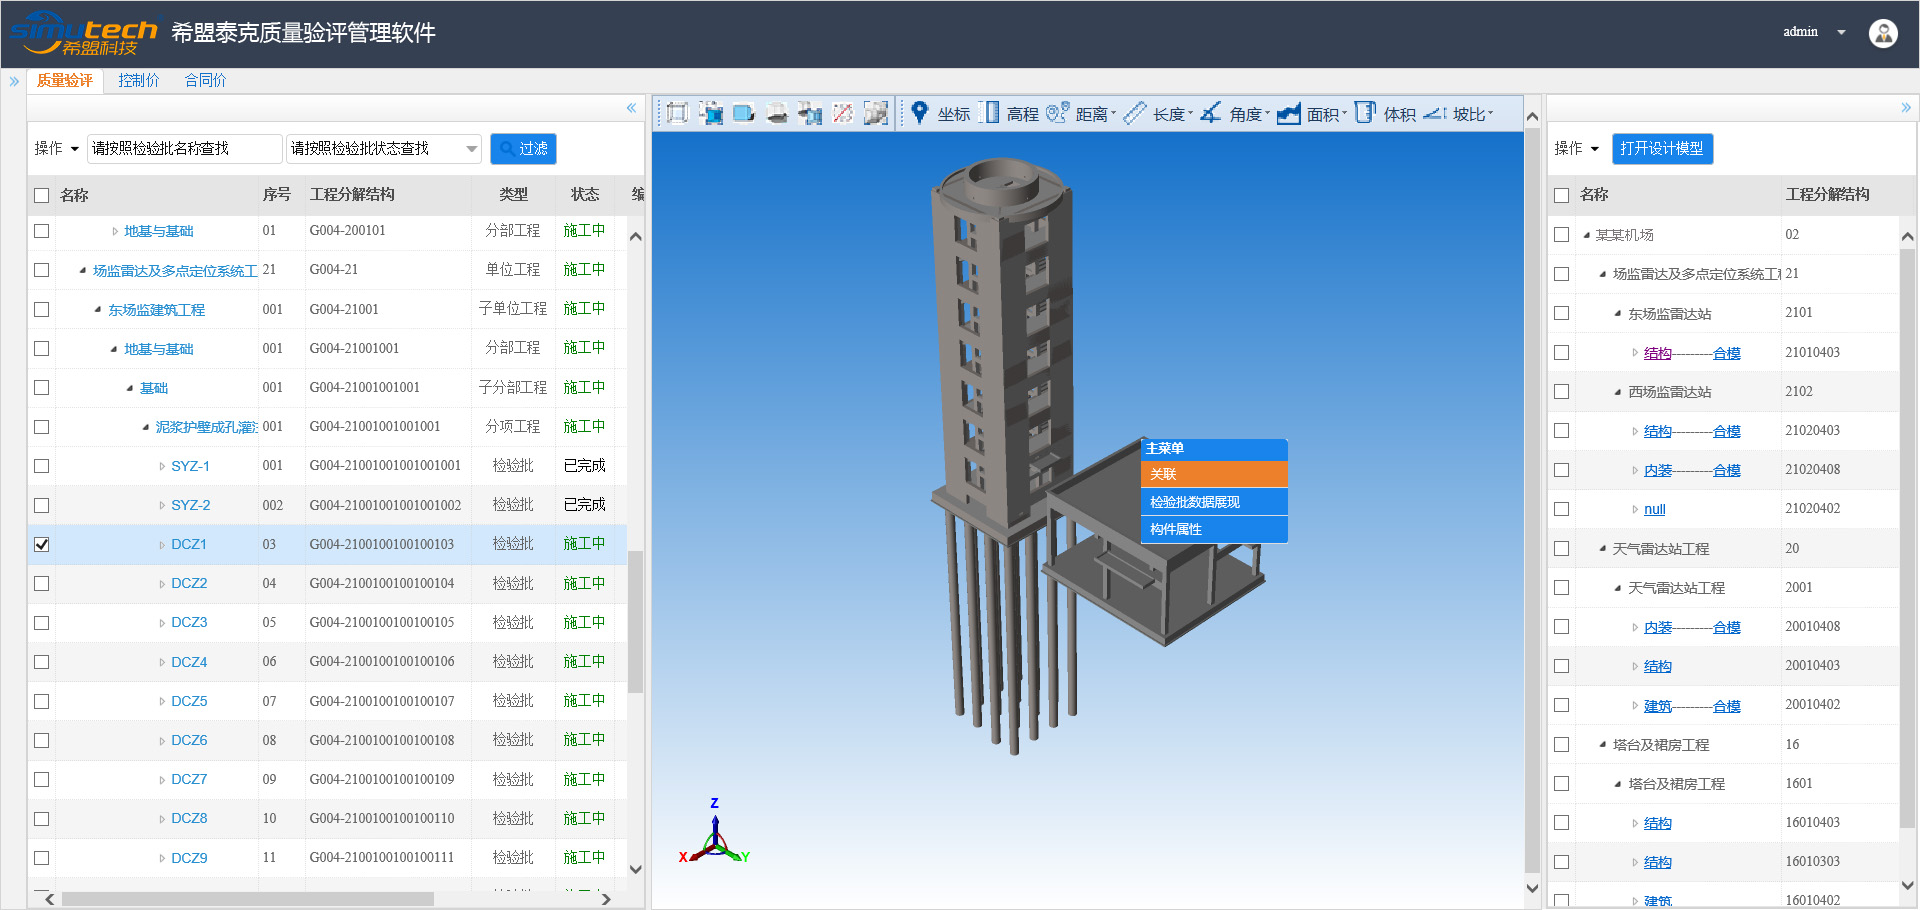Click the user avatar icon

1883,33
